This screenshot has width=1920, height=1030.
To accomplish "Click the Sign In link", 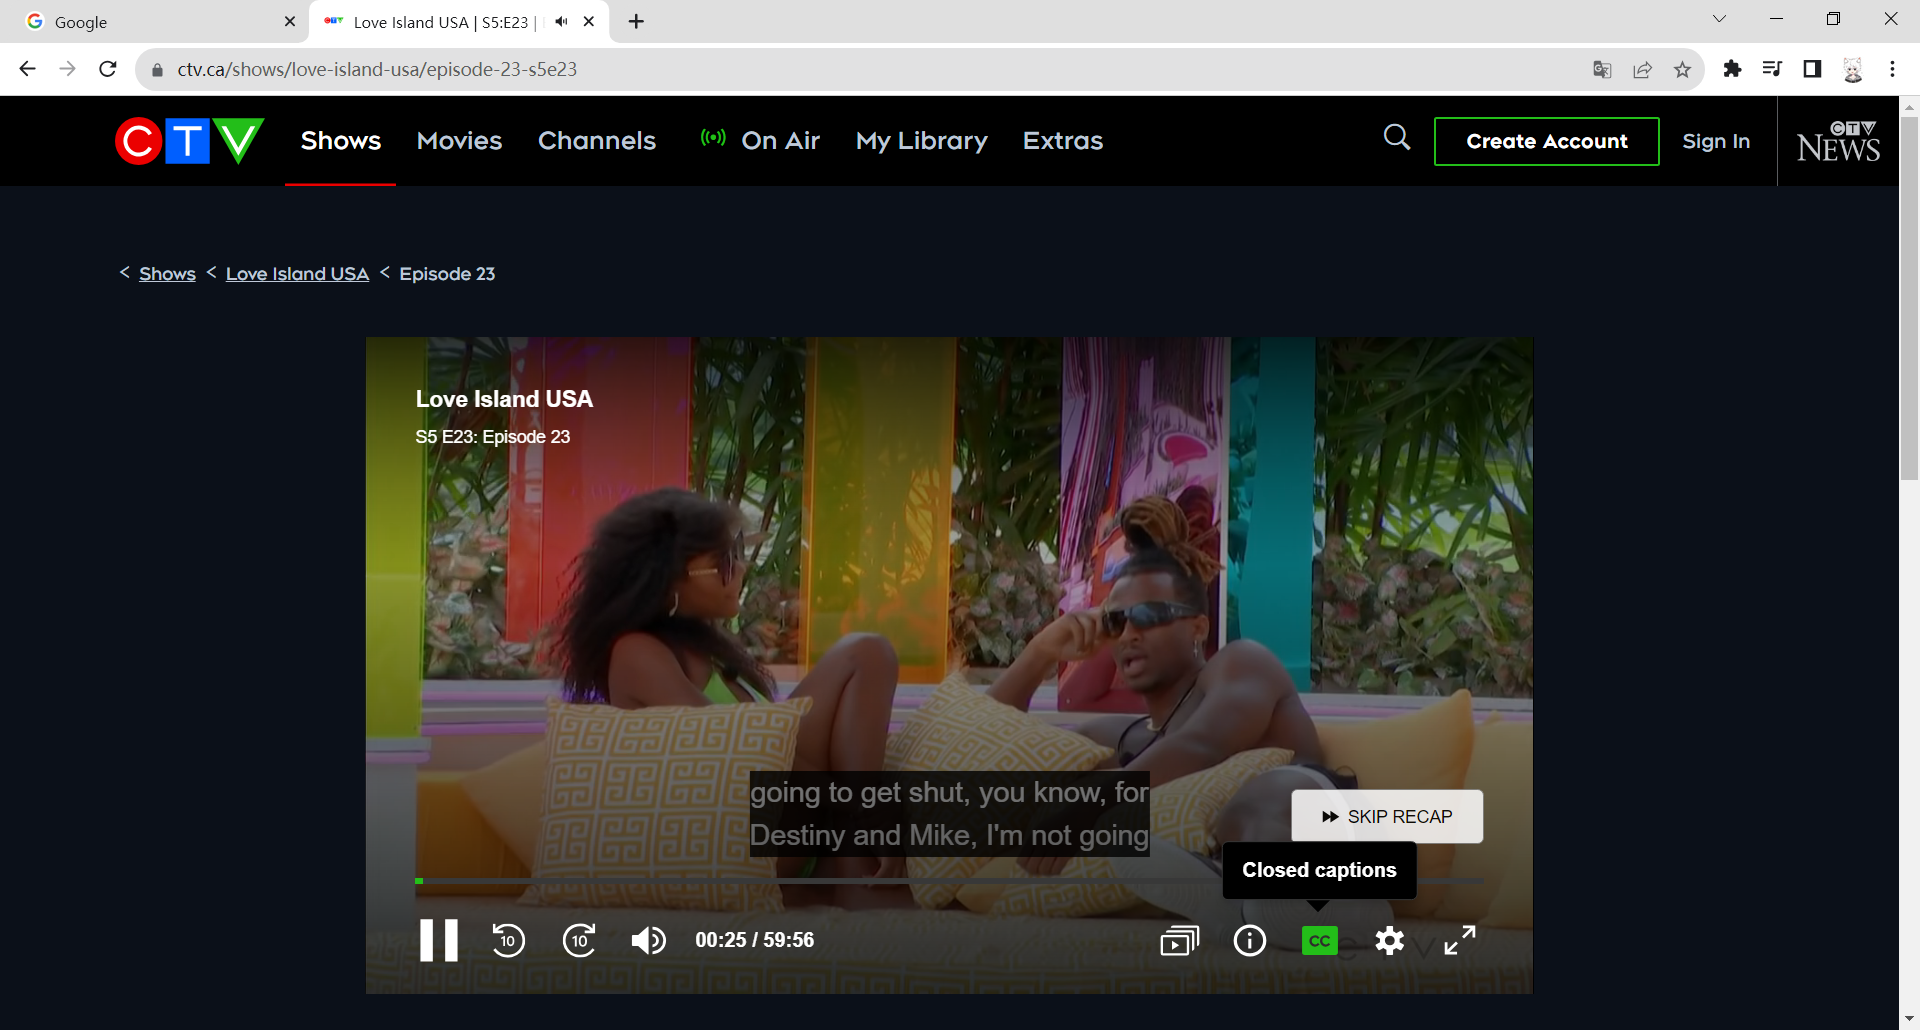I will [1716, 141].
